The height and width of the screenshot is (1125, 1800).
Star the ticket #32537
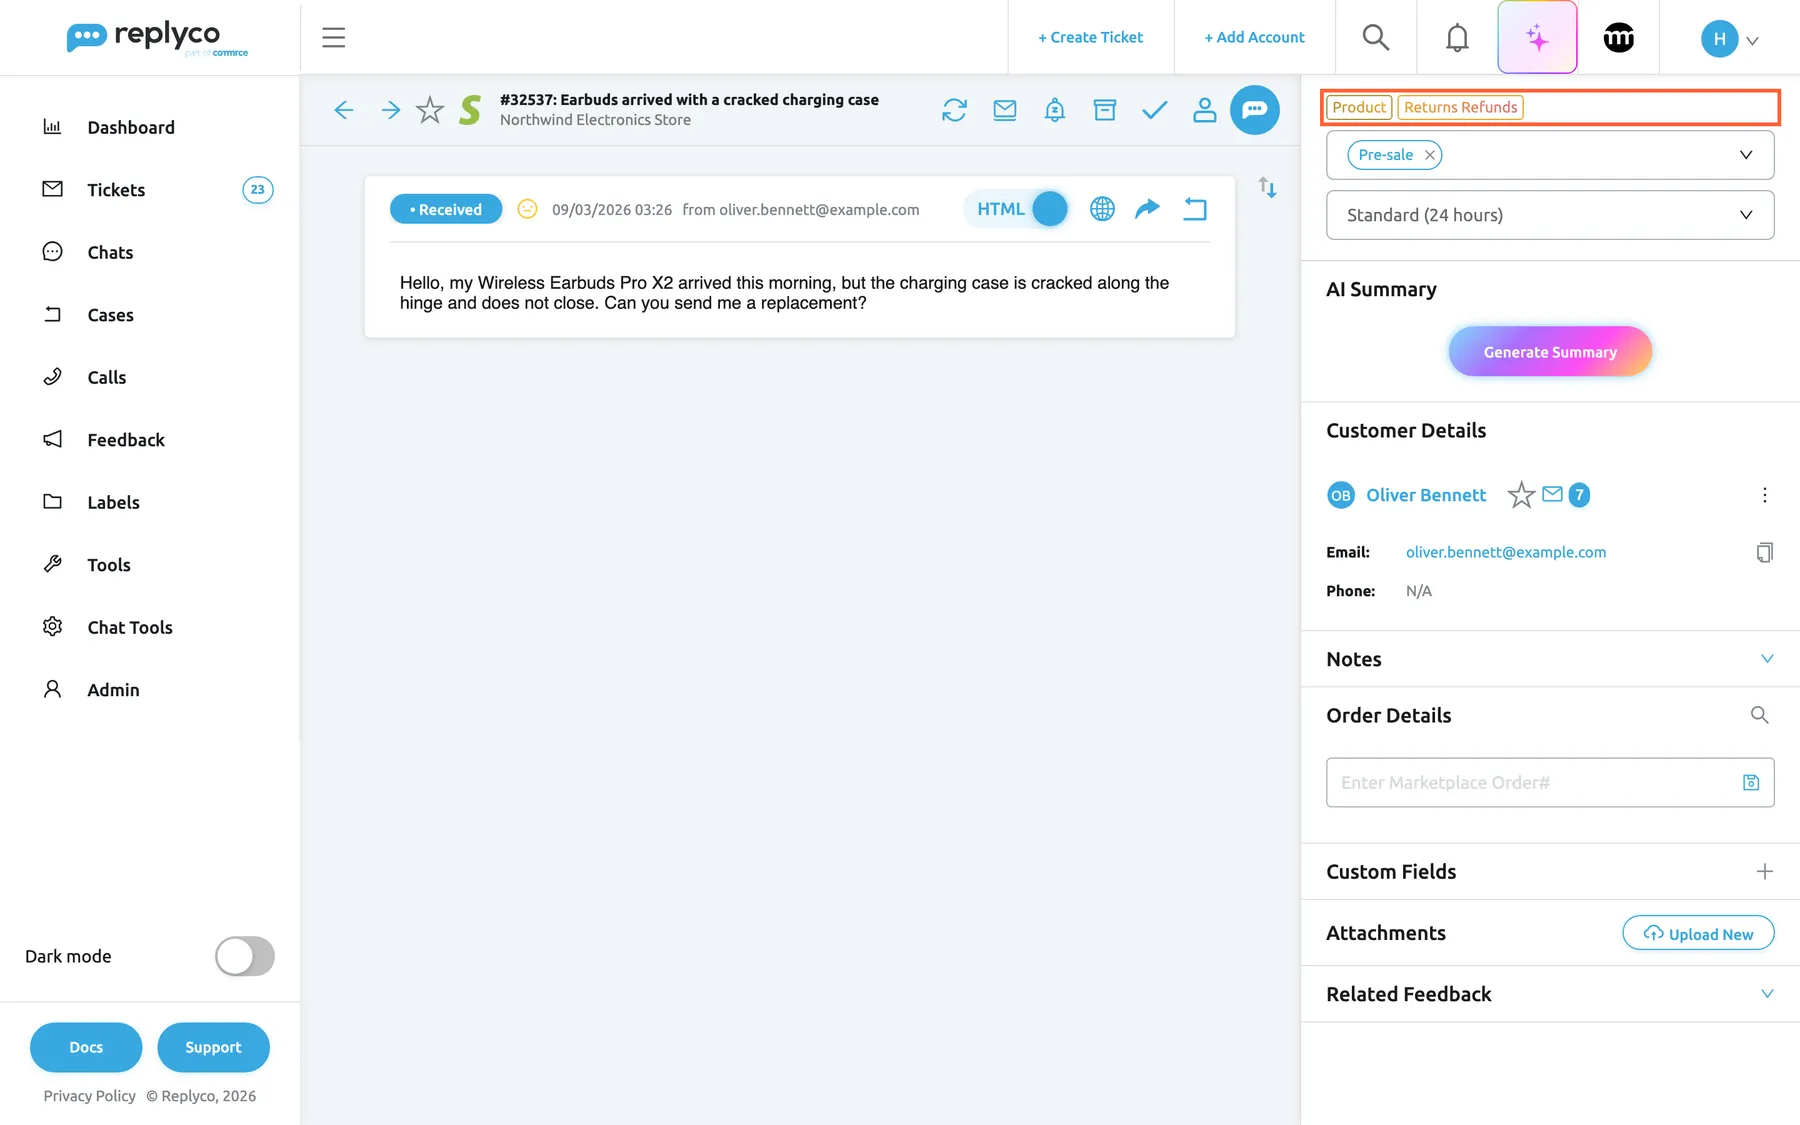[430, 110]
